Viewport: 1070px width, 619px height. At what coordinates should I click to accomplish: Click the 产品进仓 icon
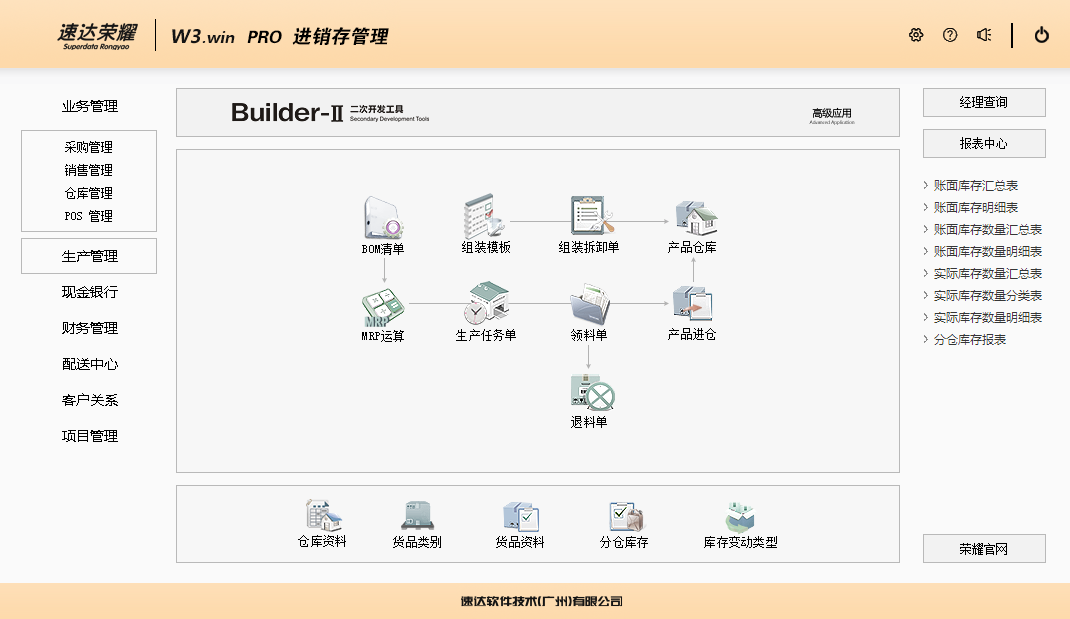coord(692,304)
